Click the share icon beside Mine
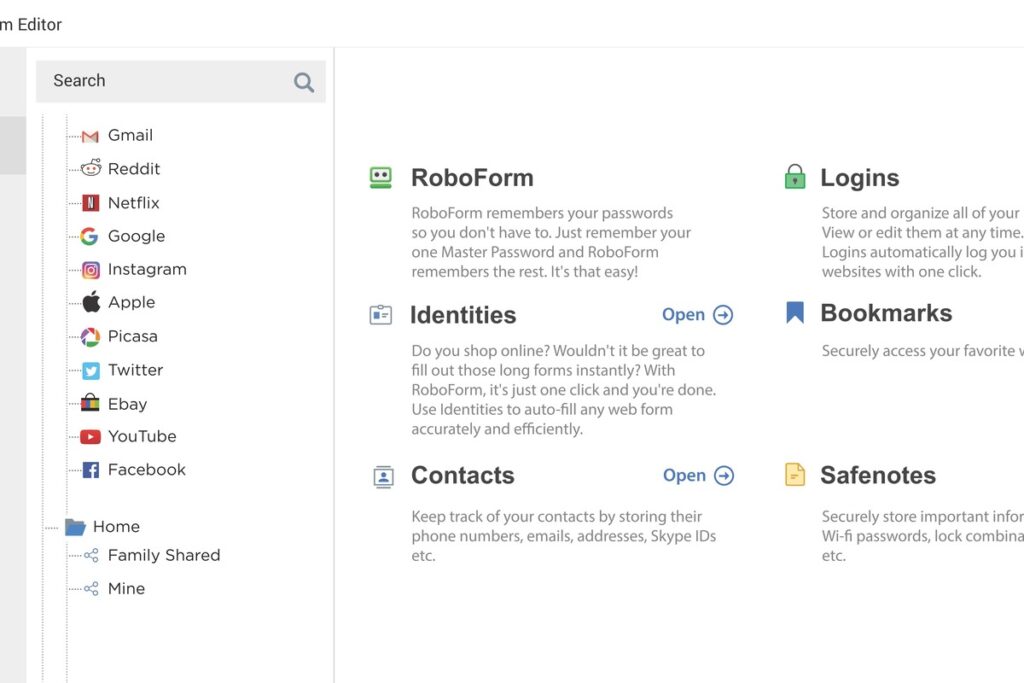The image size is (1024, 683). click(91, 588)
